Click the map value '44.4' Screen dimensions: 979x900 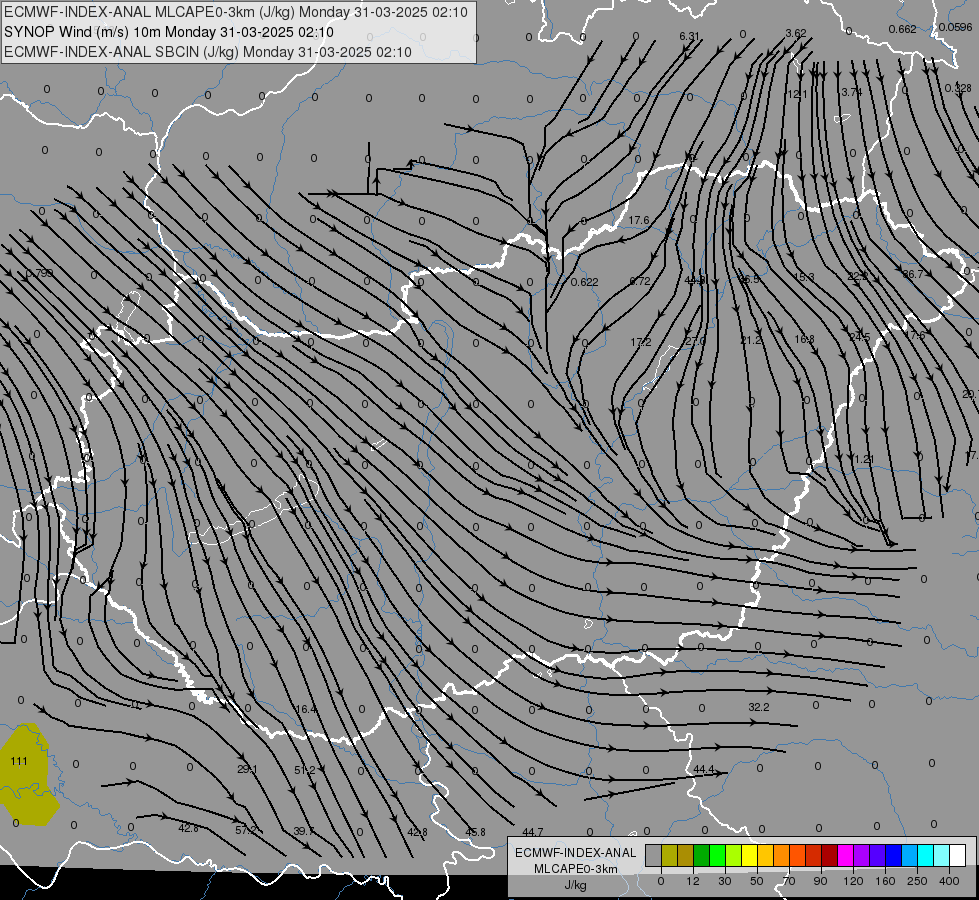pos(704,769)
